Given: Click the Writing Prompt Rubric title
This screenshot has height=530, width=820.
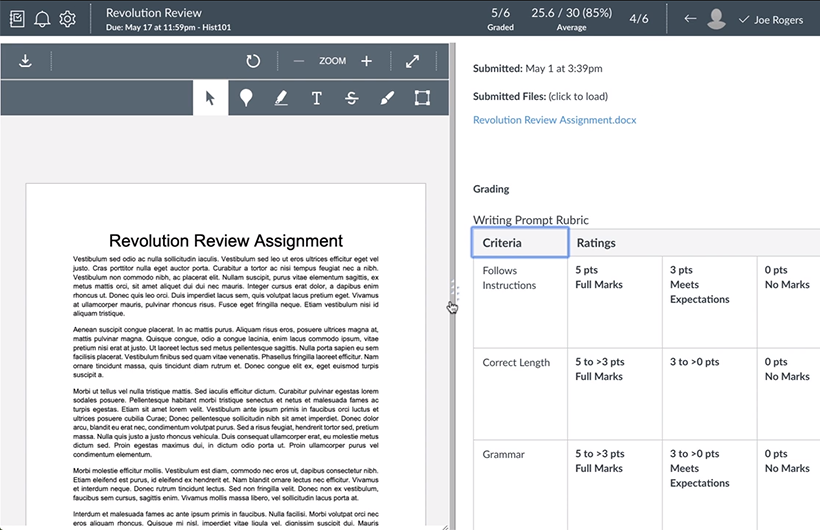Looking at the screenshot, I should pos(531,220).
